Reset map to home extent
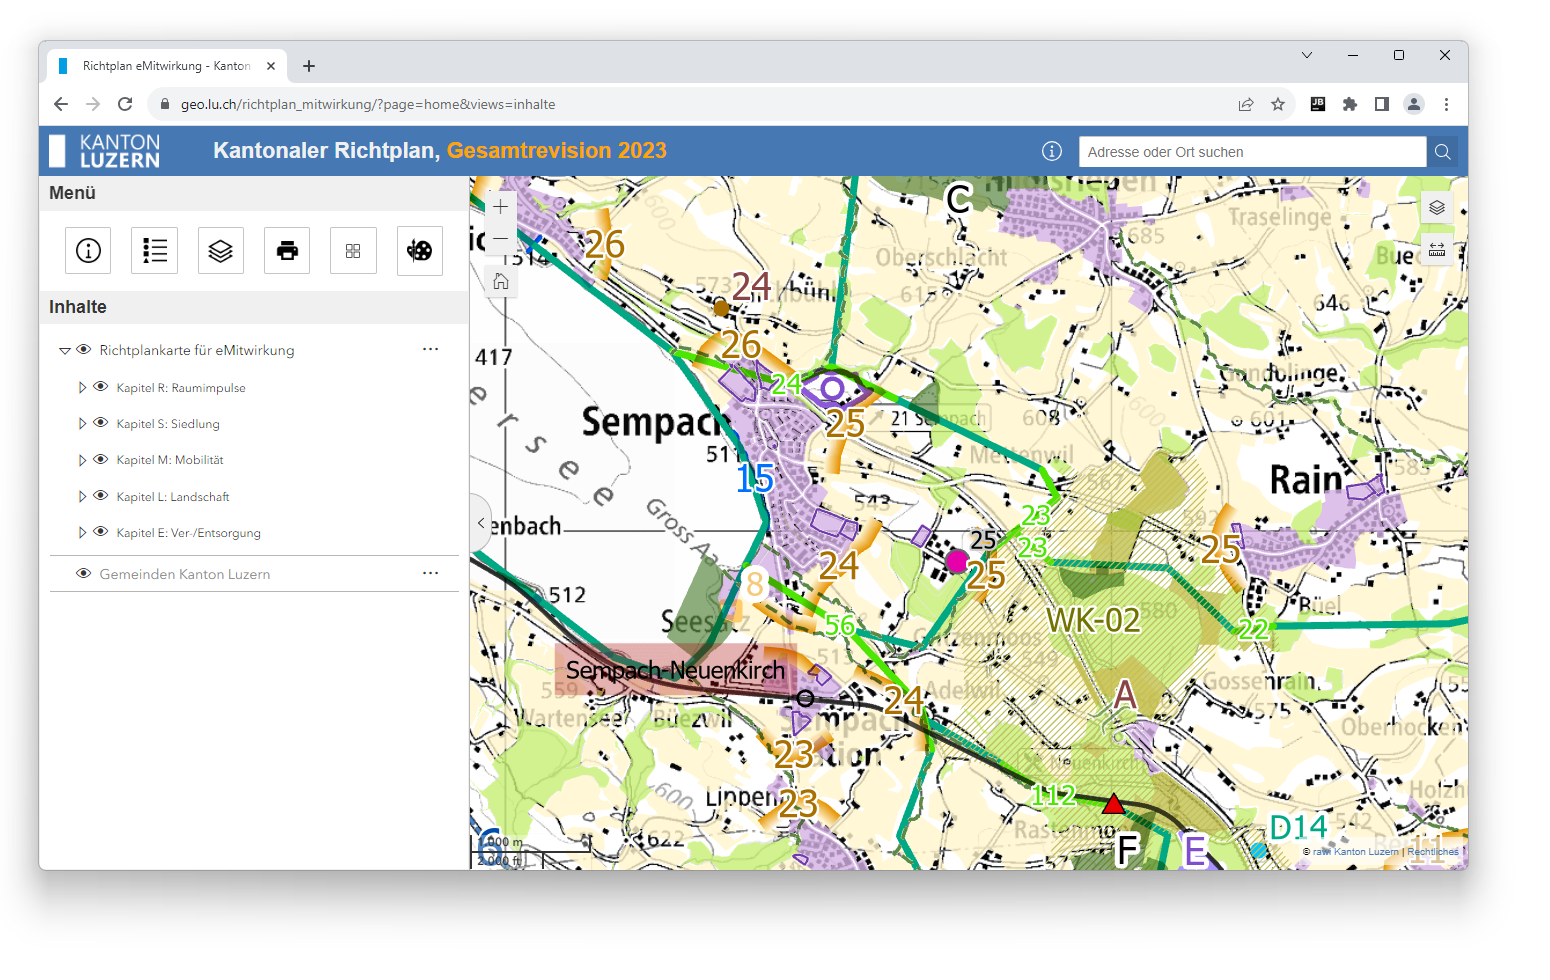The width and height of the screenshot is (1550, 980). pos(500,282)
